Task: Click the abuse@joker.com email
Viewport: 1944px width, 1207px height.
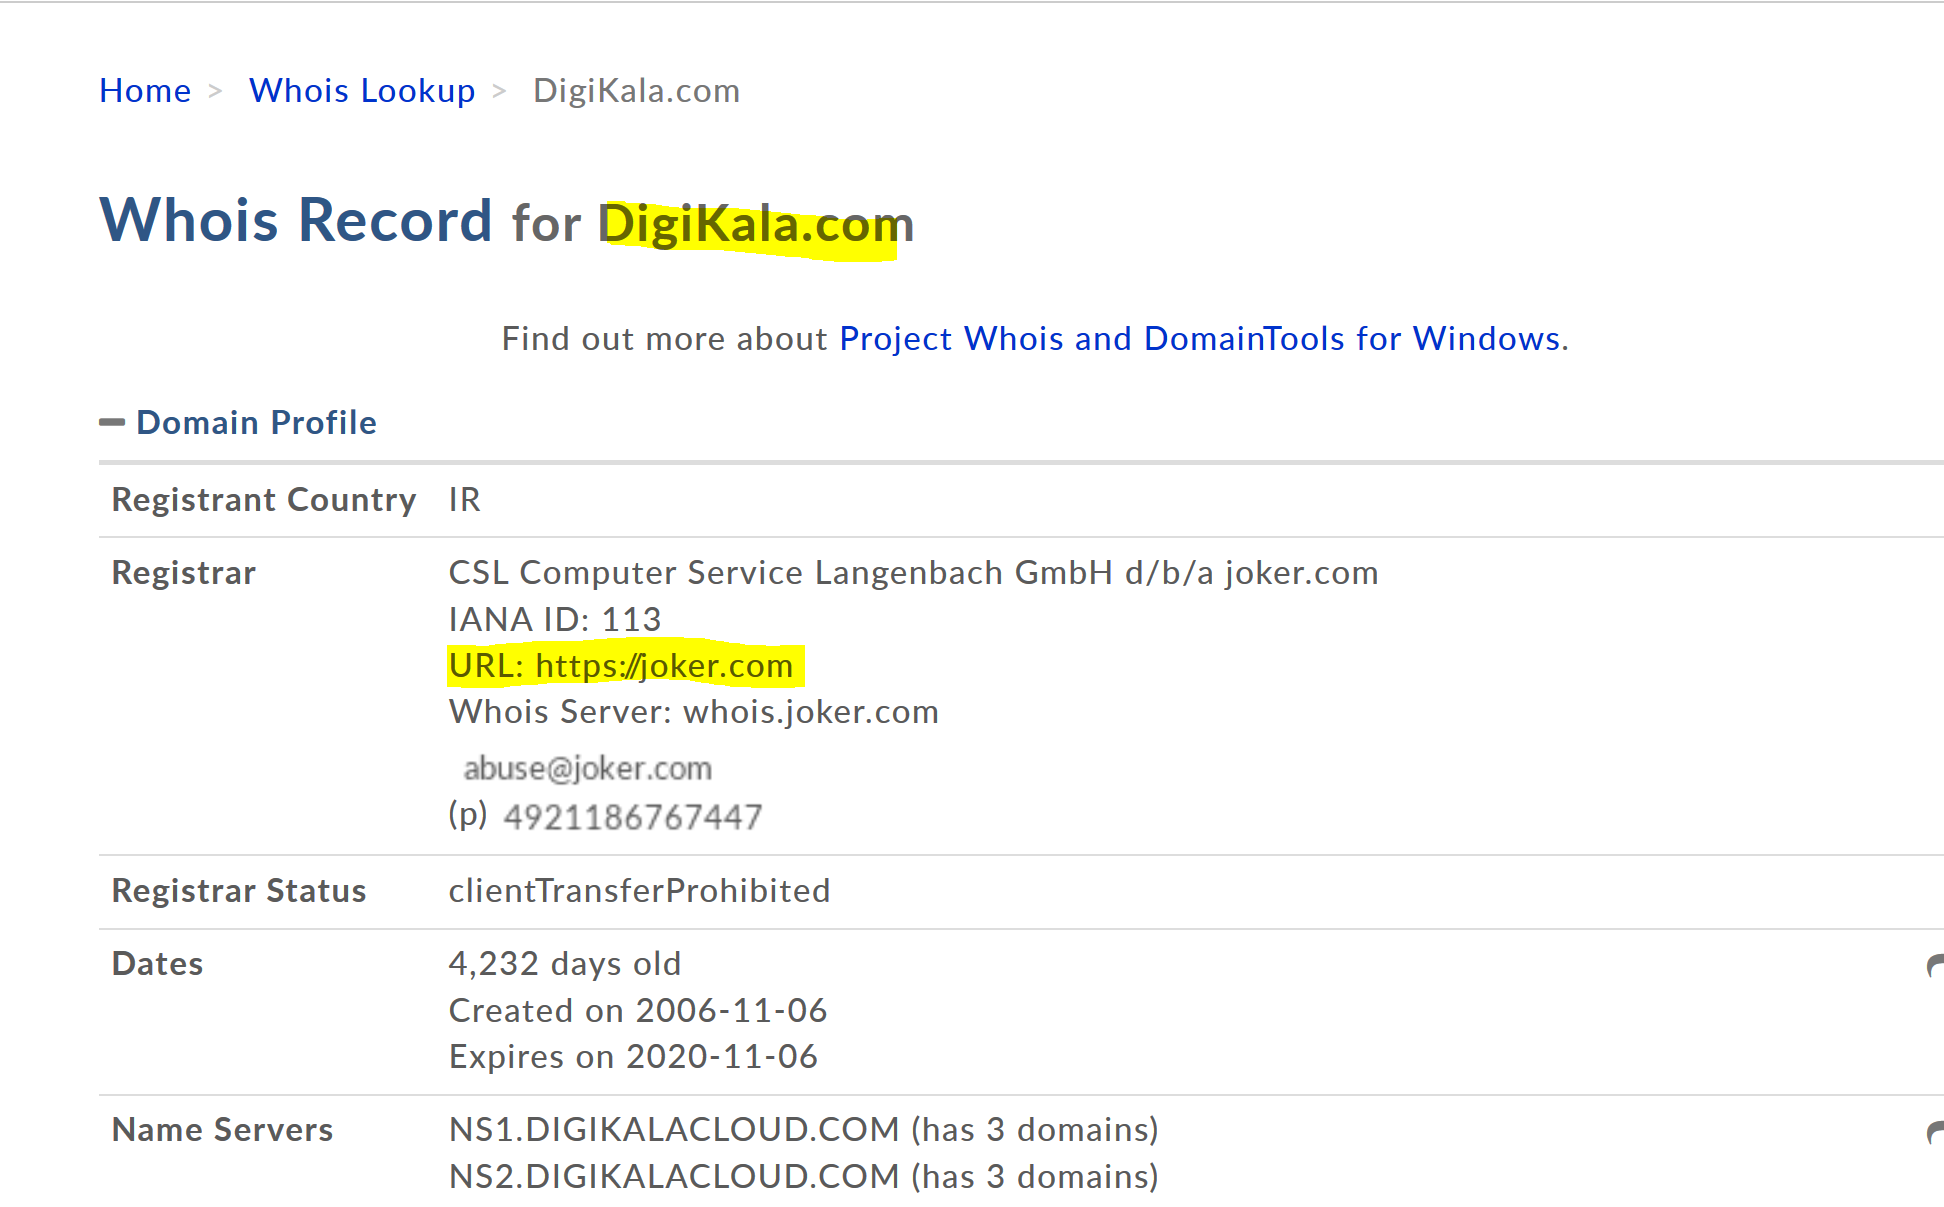Action: pyautogui.click(x=588, y=768)
